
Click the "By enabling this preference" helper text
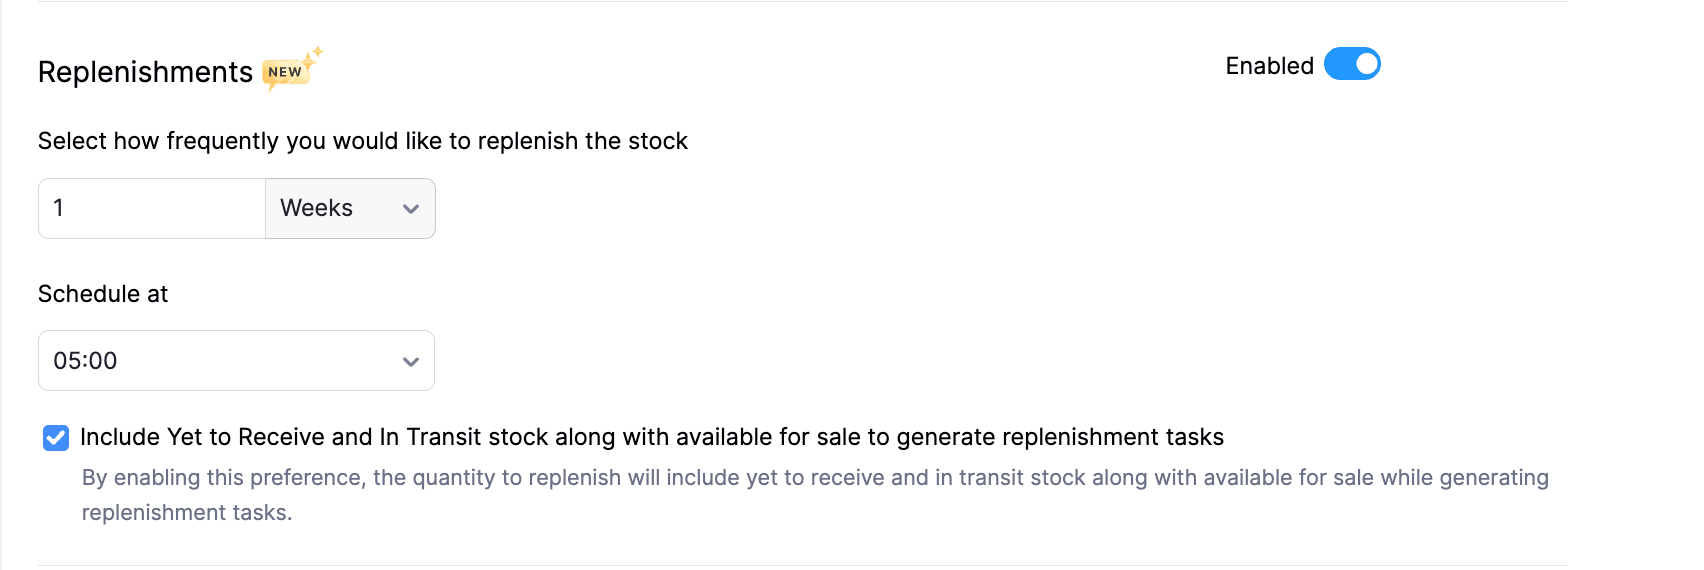[814, 478]
